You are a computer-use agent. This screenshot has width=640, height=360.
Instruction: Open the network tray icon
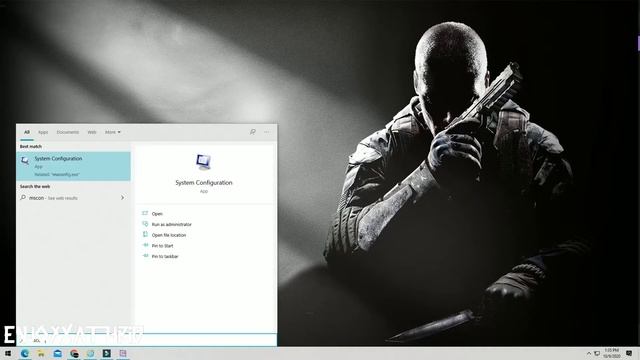click(597, 353)
